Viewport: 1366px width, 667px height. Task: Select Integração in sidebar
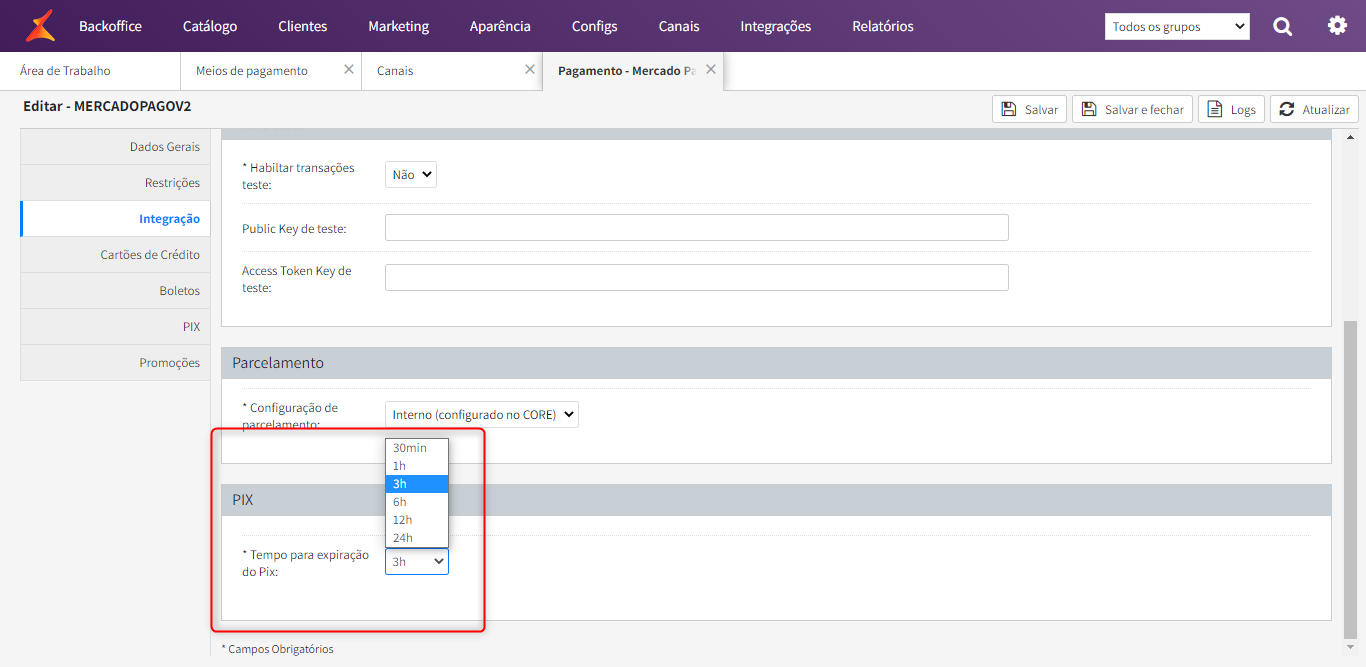[x=115, y=219]
